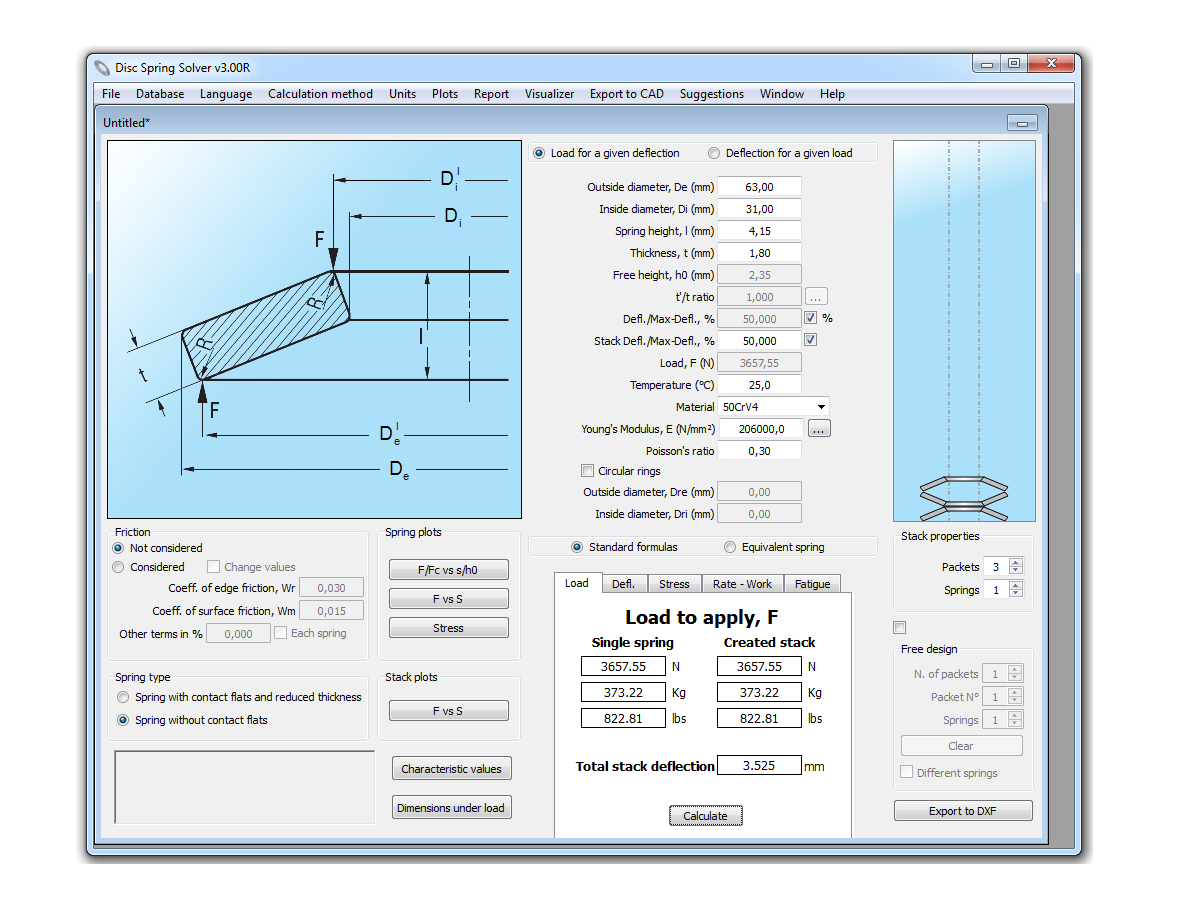The image size is (1200, 900).
Task: Click the Outside diameter De field
Action: (759, 187)
